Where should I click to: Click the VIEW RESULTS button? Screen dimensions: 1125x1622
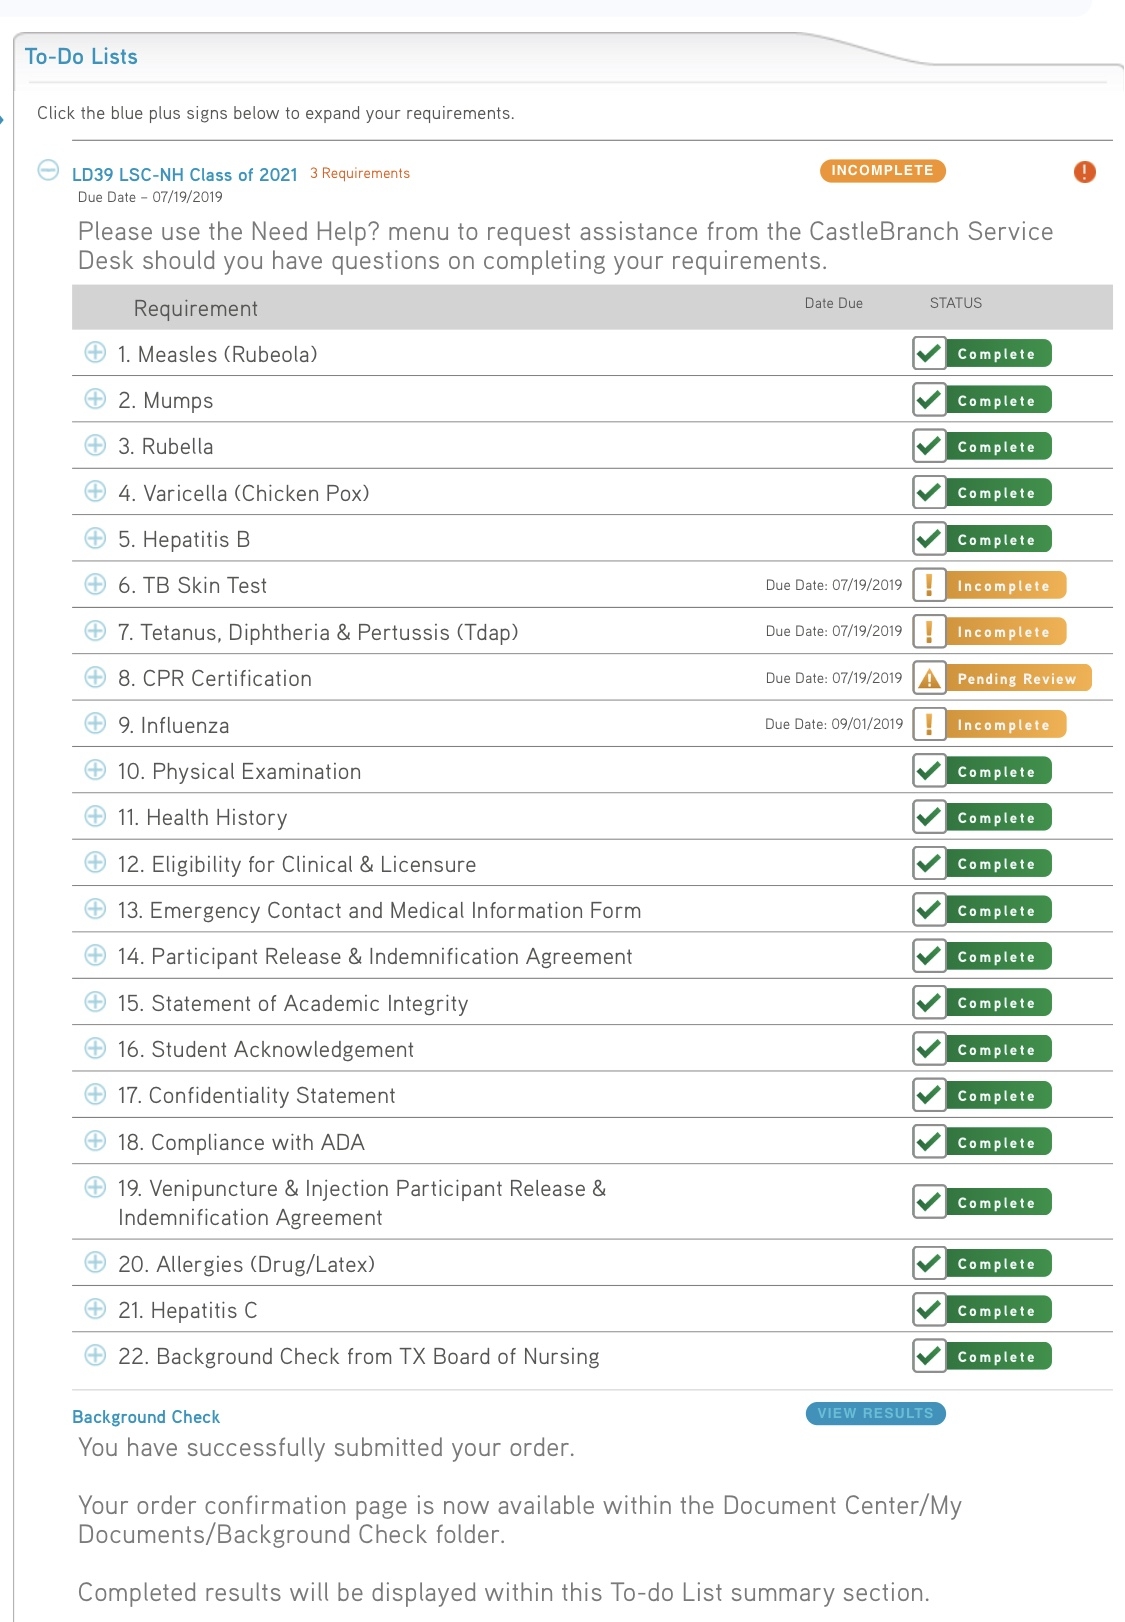point(875,1413)
